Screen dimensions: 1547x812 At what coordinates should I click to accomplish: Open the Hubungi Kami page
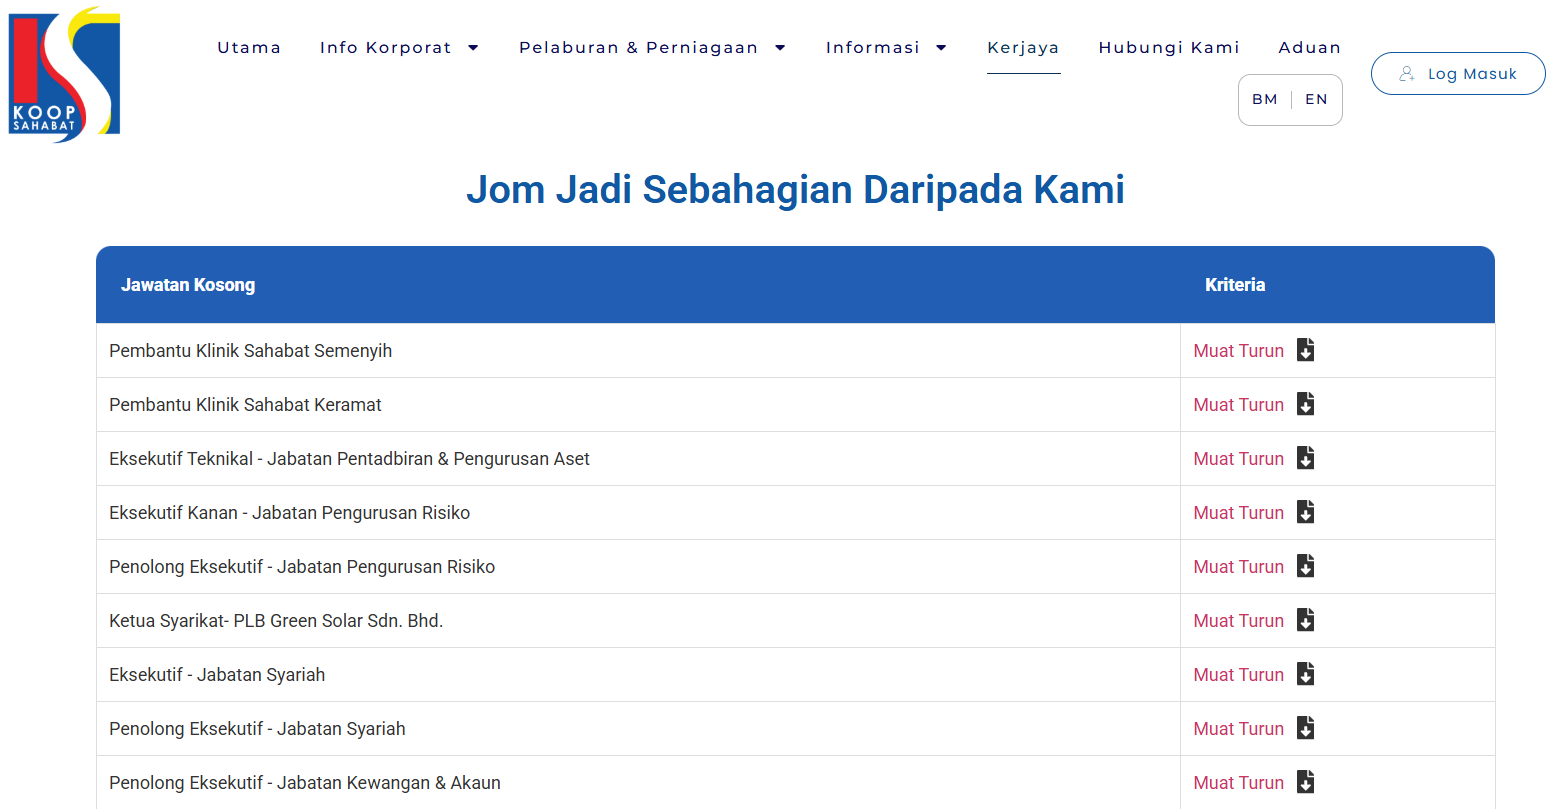1169,48
